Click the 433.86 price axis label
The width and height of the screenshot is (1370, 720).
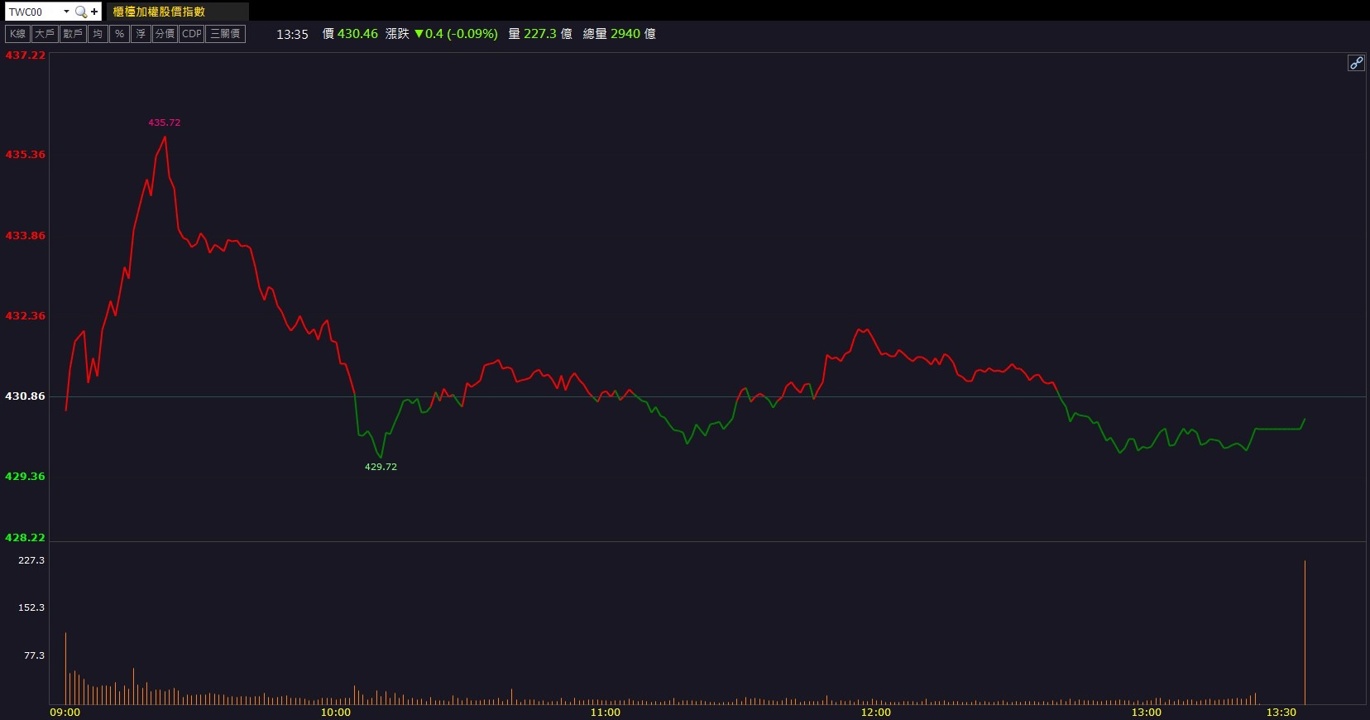tap(26, 236)
